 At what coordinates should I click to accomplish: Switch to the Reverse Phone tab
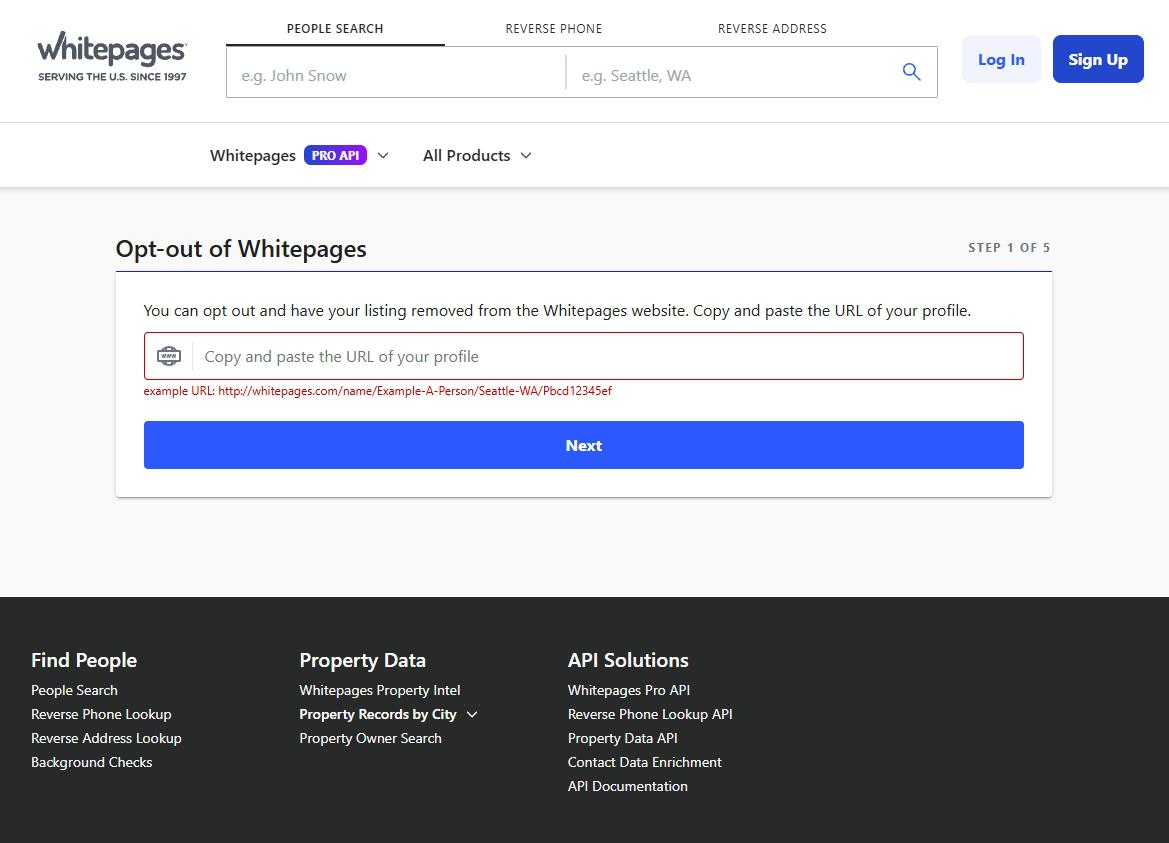[x=554, y=28]
